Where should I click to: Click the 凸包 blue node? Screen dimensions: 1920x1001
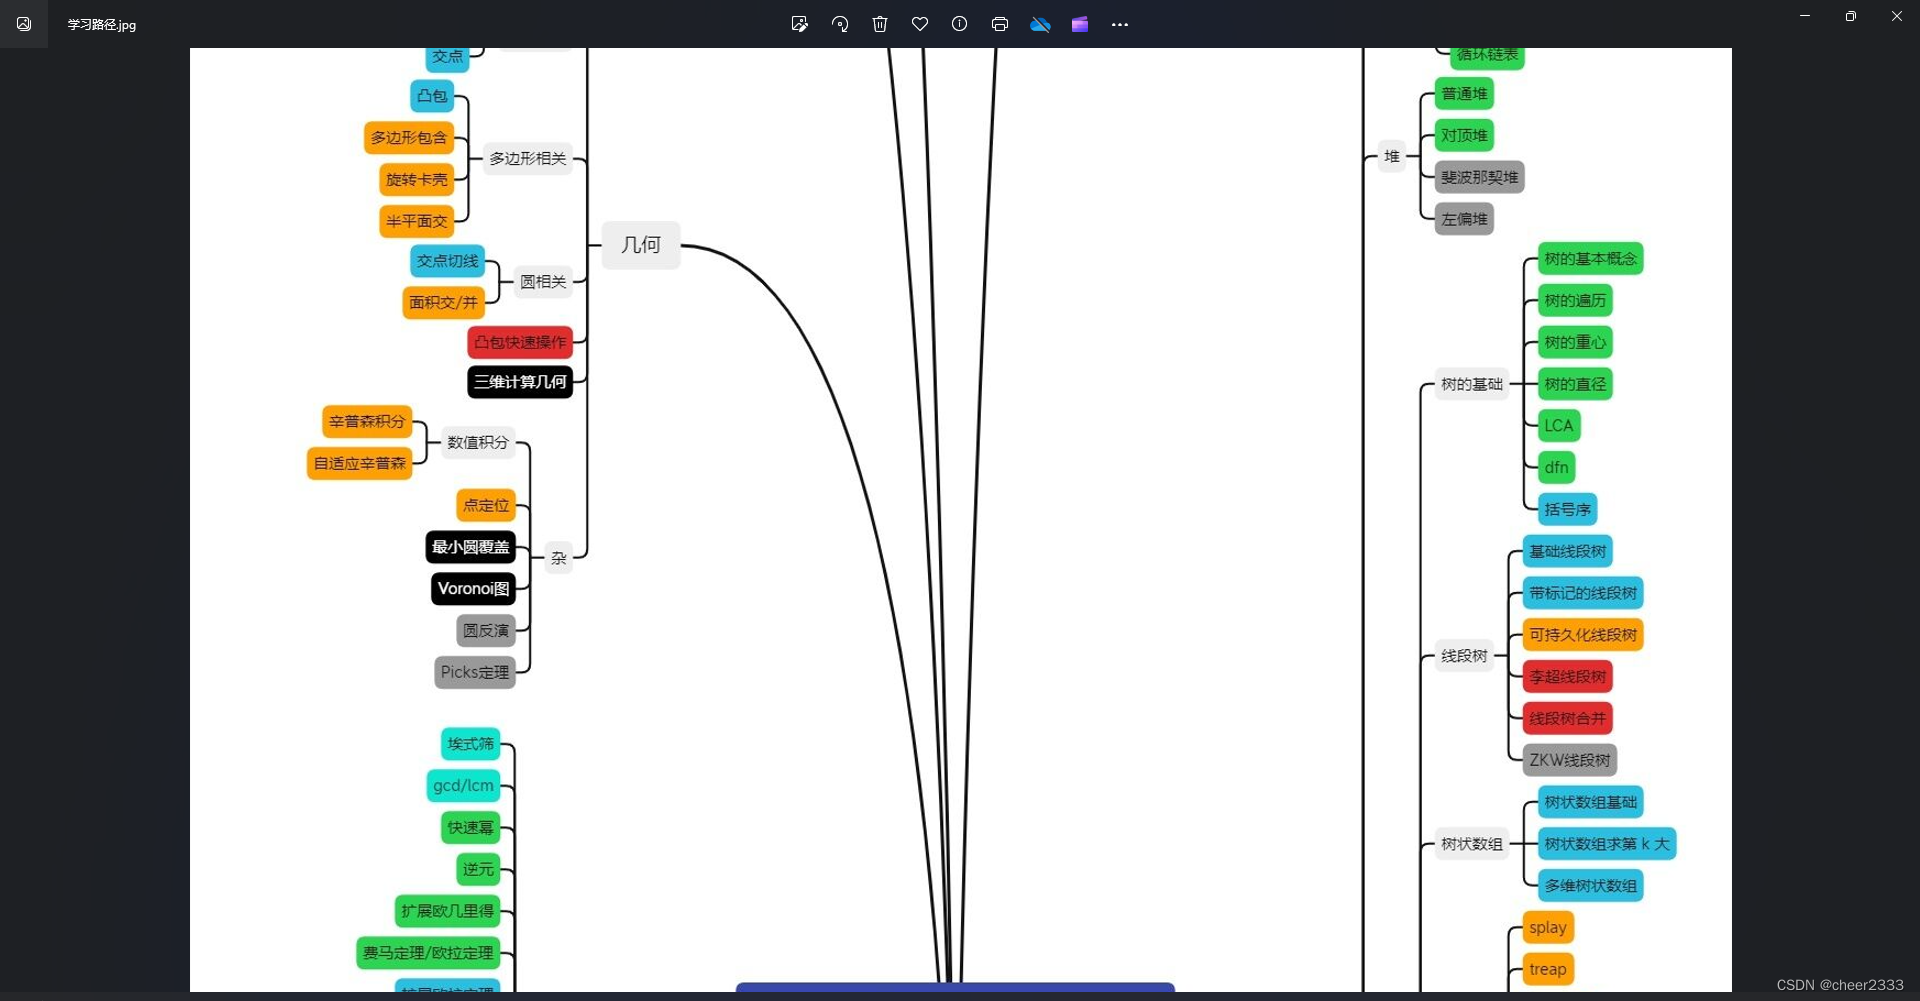click(x=433, y=96)
